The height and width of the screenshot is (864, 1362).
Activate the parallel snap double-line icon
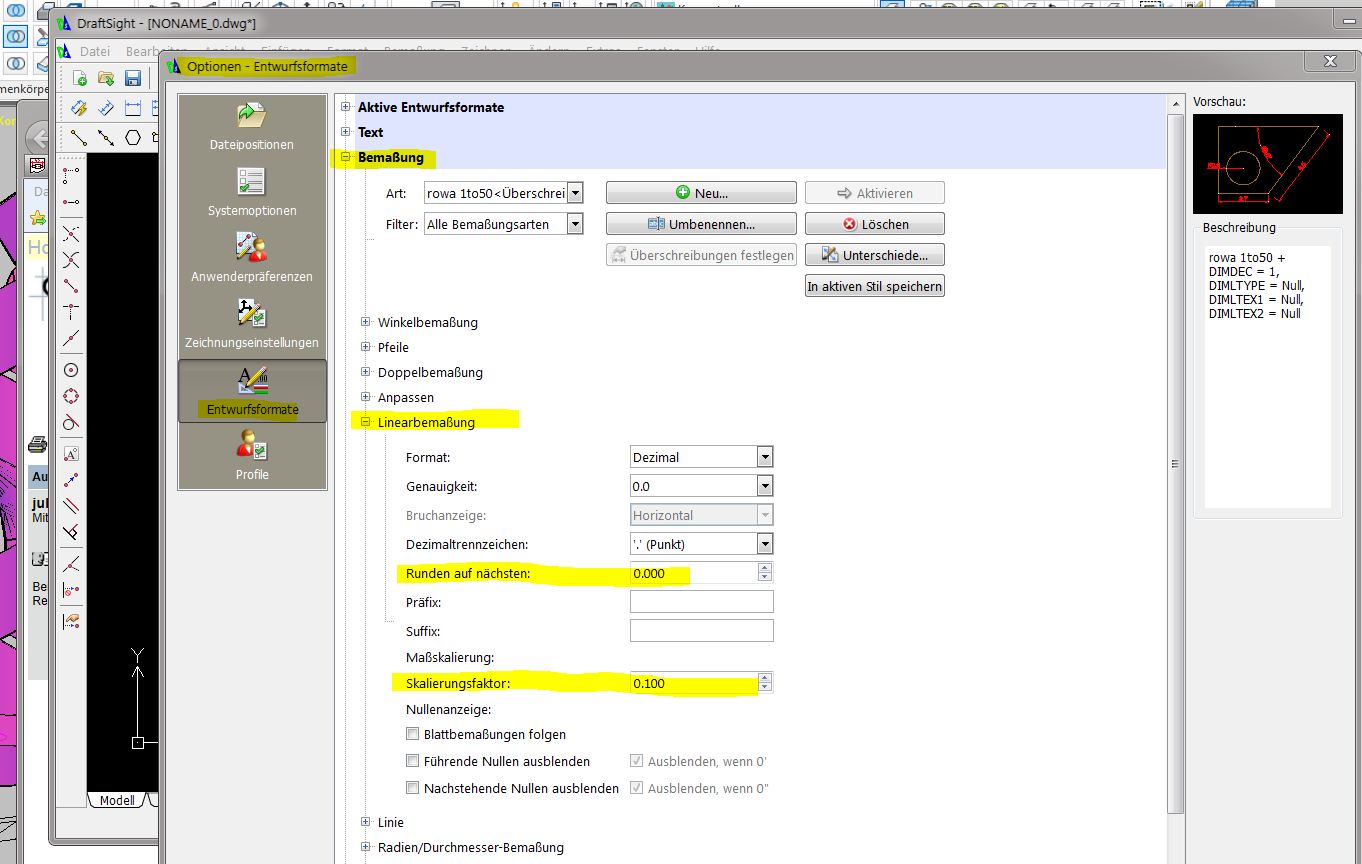(71, 506)
